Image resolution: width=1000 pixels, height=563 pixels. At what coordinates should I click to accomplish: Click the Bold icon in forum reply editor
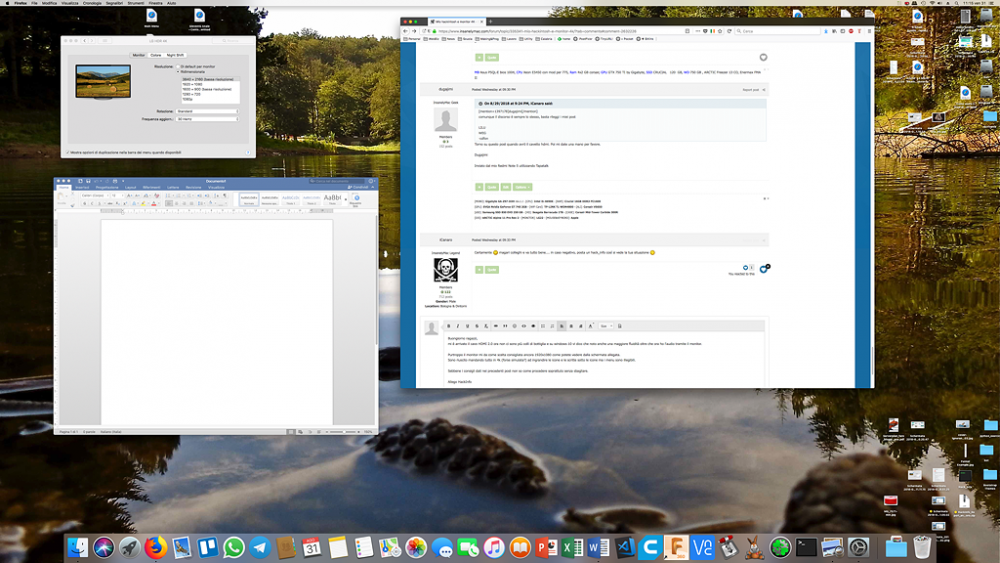[448, 326]
